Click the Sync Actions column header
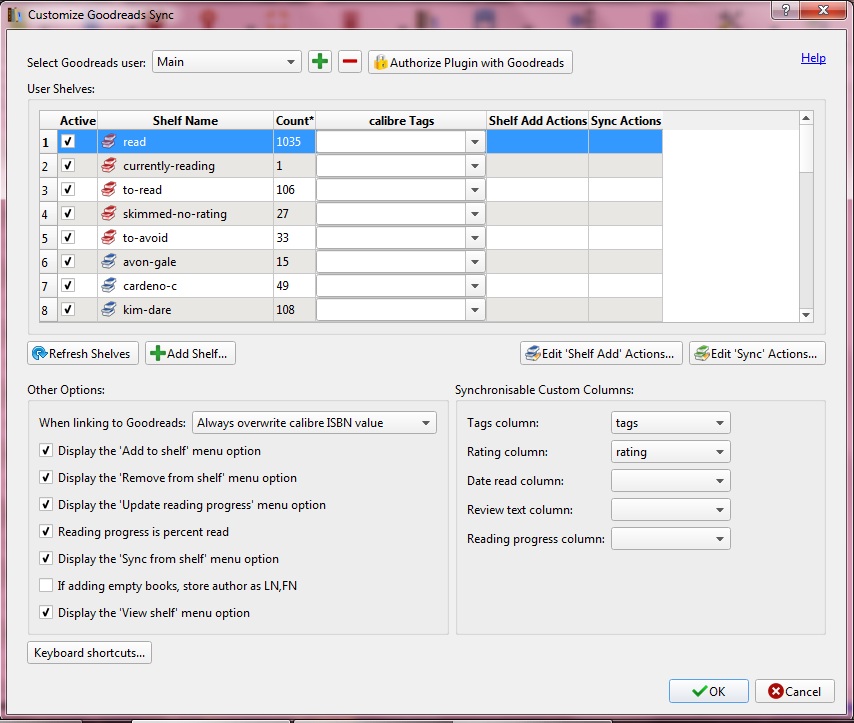 [x=626, y=120]
